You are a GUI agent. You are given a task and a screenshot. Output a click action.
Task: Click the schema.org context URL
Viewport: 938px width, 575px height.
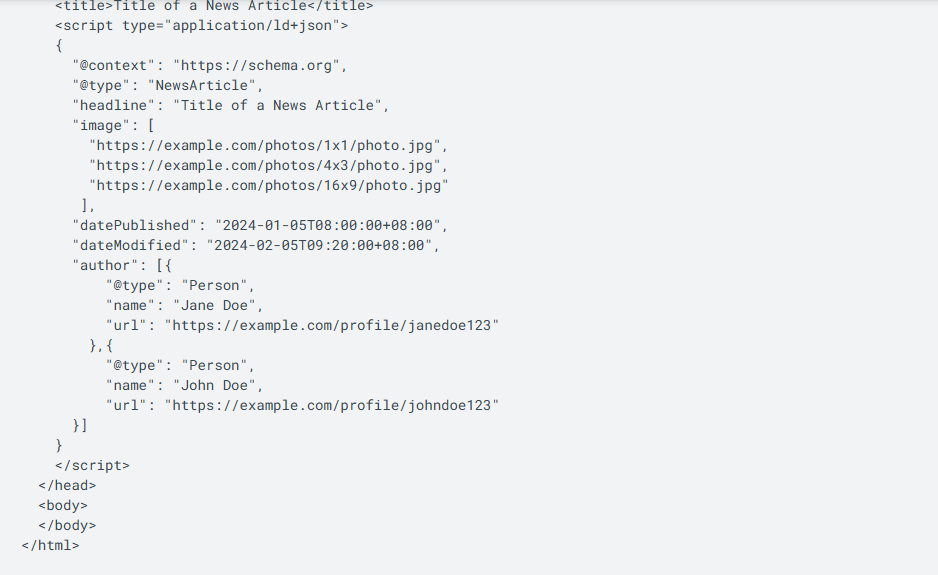[x=259, y=66]
